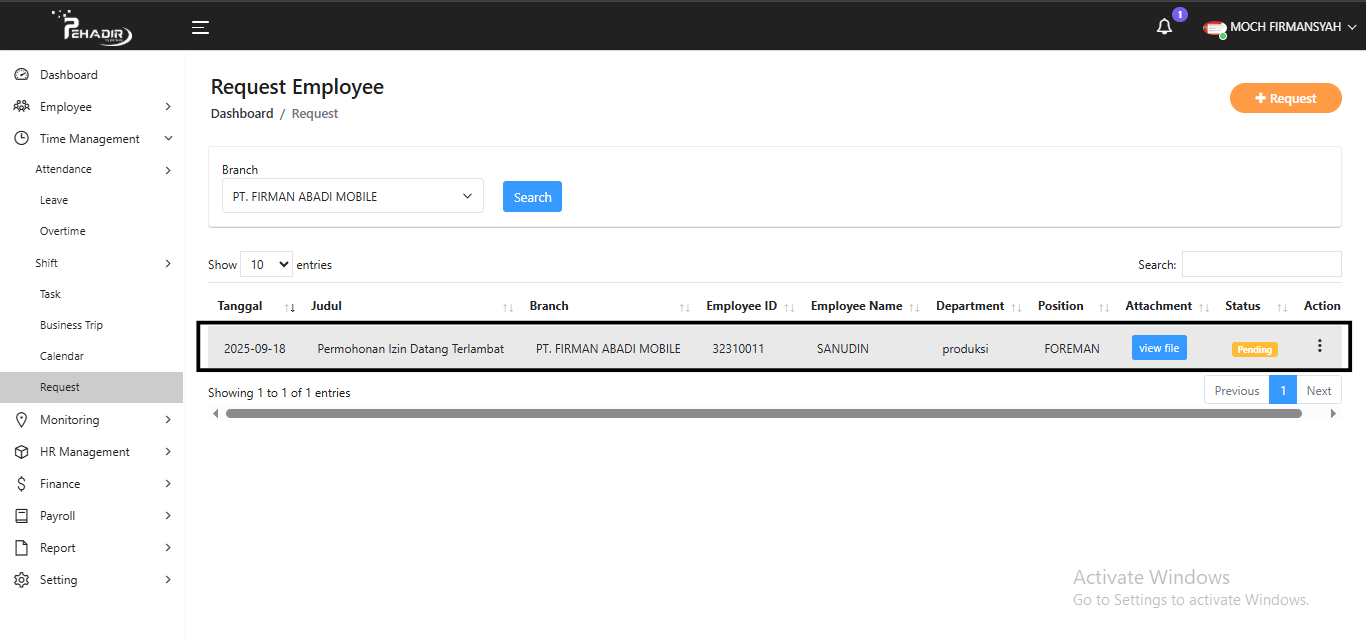Click the Dashboard gauge icon in sidebar
This screenshot has height=641, width=1366.
pos(21,75)
